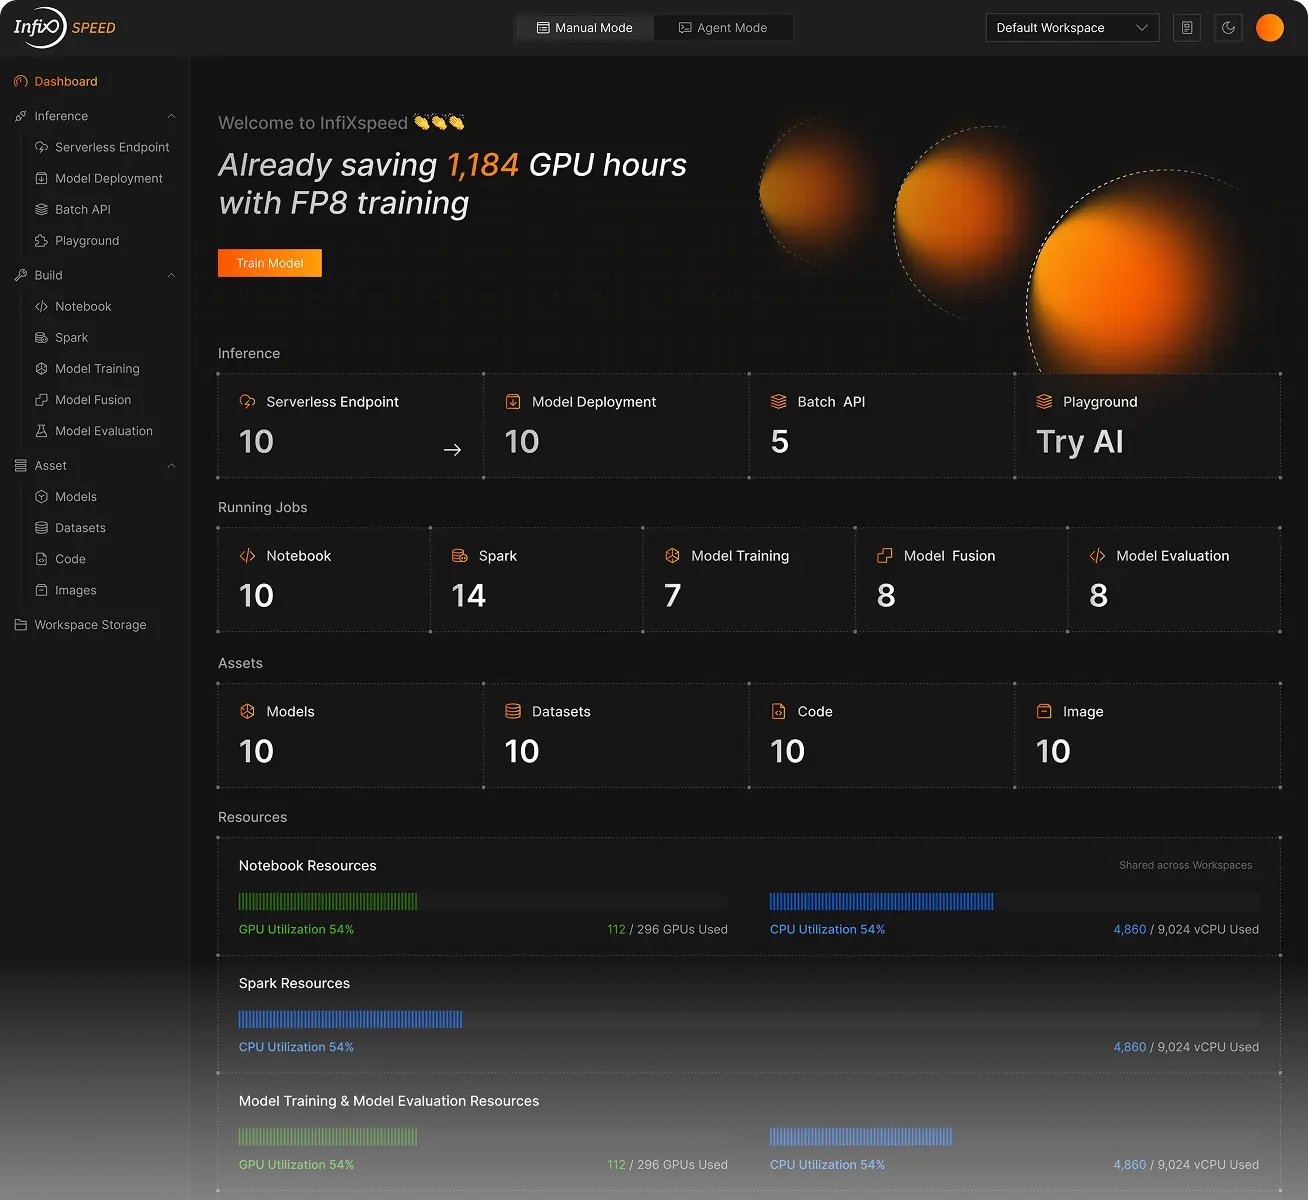Collapse the Asset sidebar section

pyautogui.click(x=171, y=466)
